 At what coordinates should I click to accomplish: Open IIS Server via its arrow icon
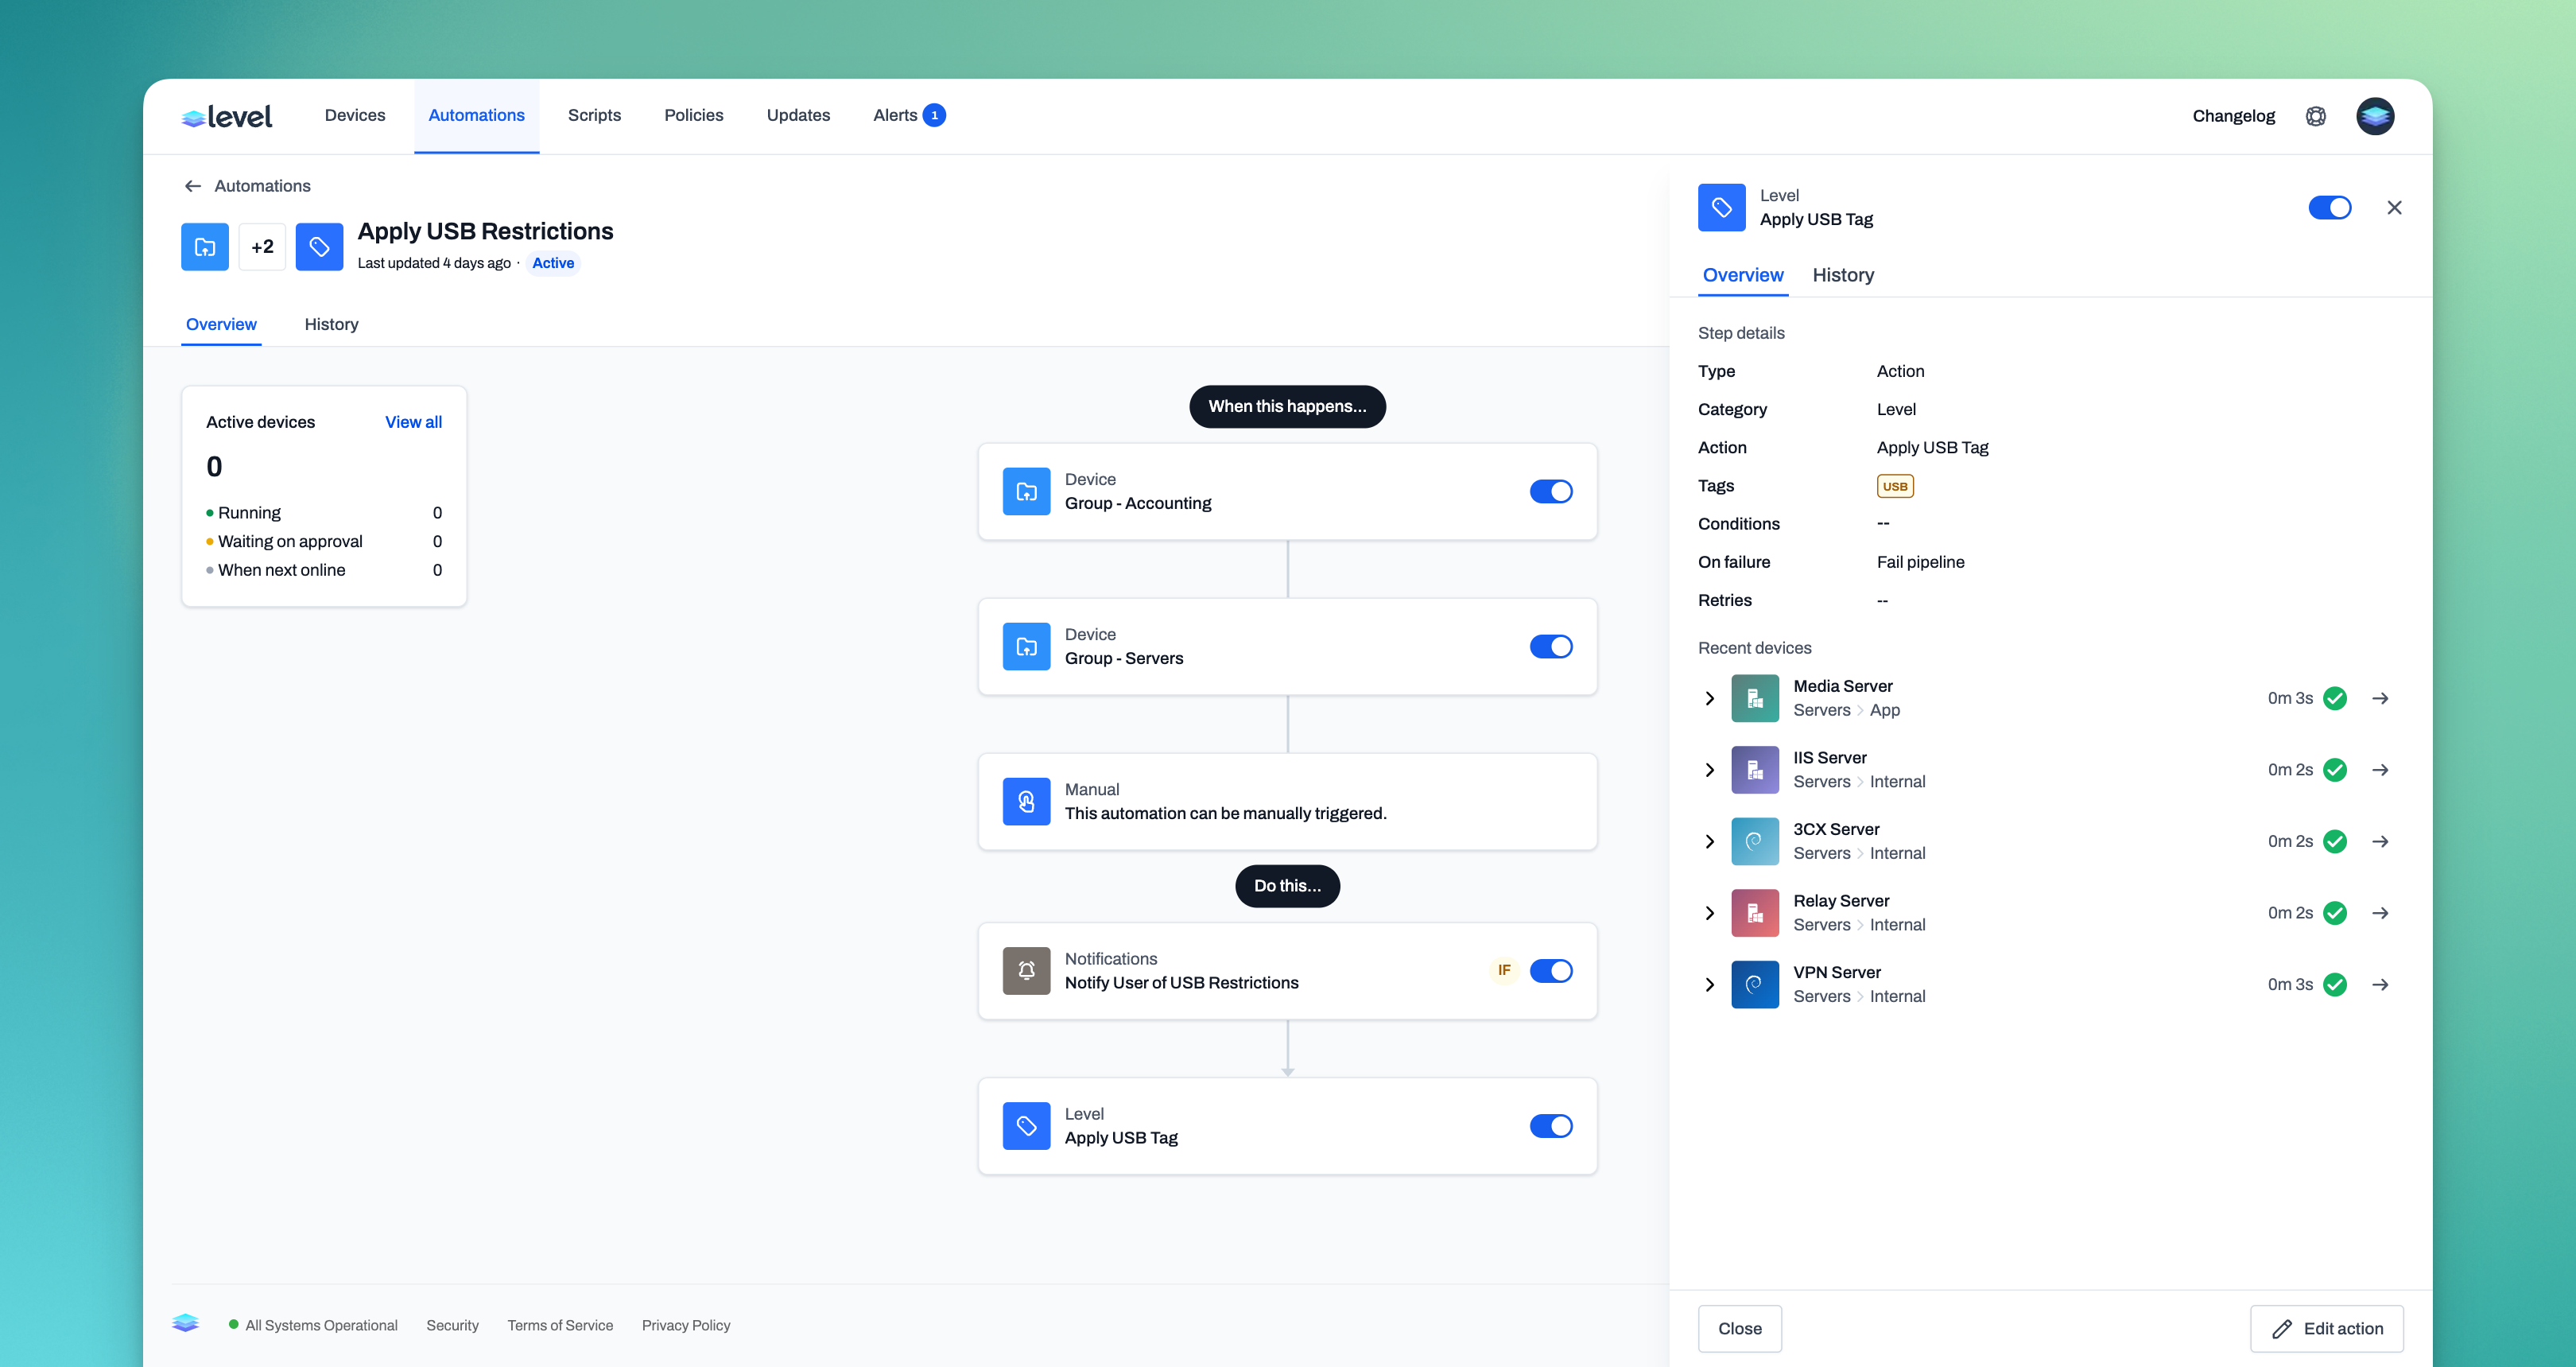2380,769
